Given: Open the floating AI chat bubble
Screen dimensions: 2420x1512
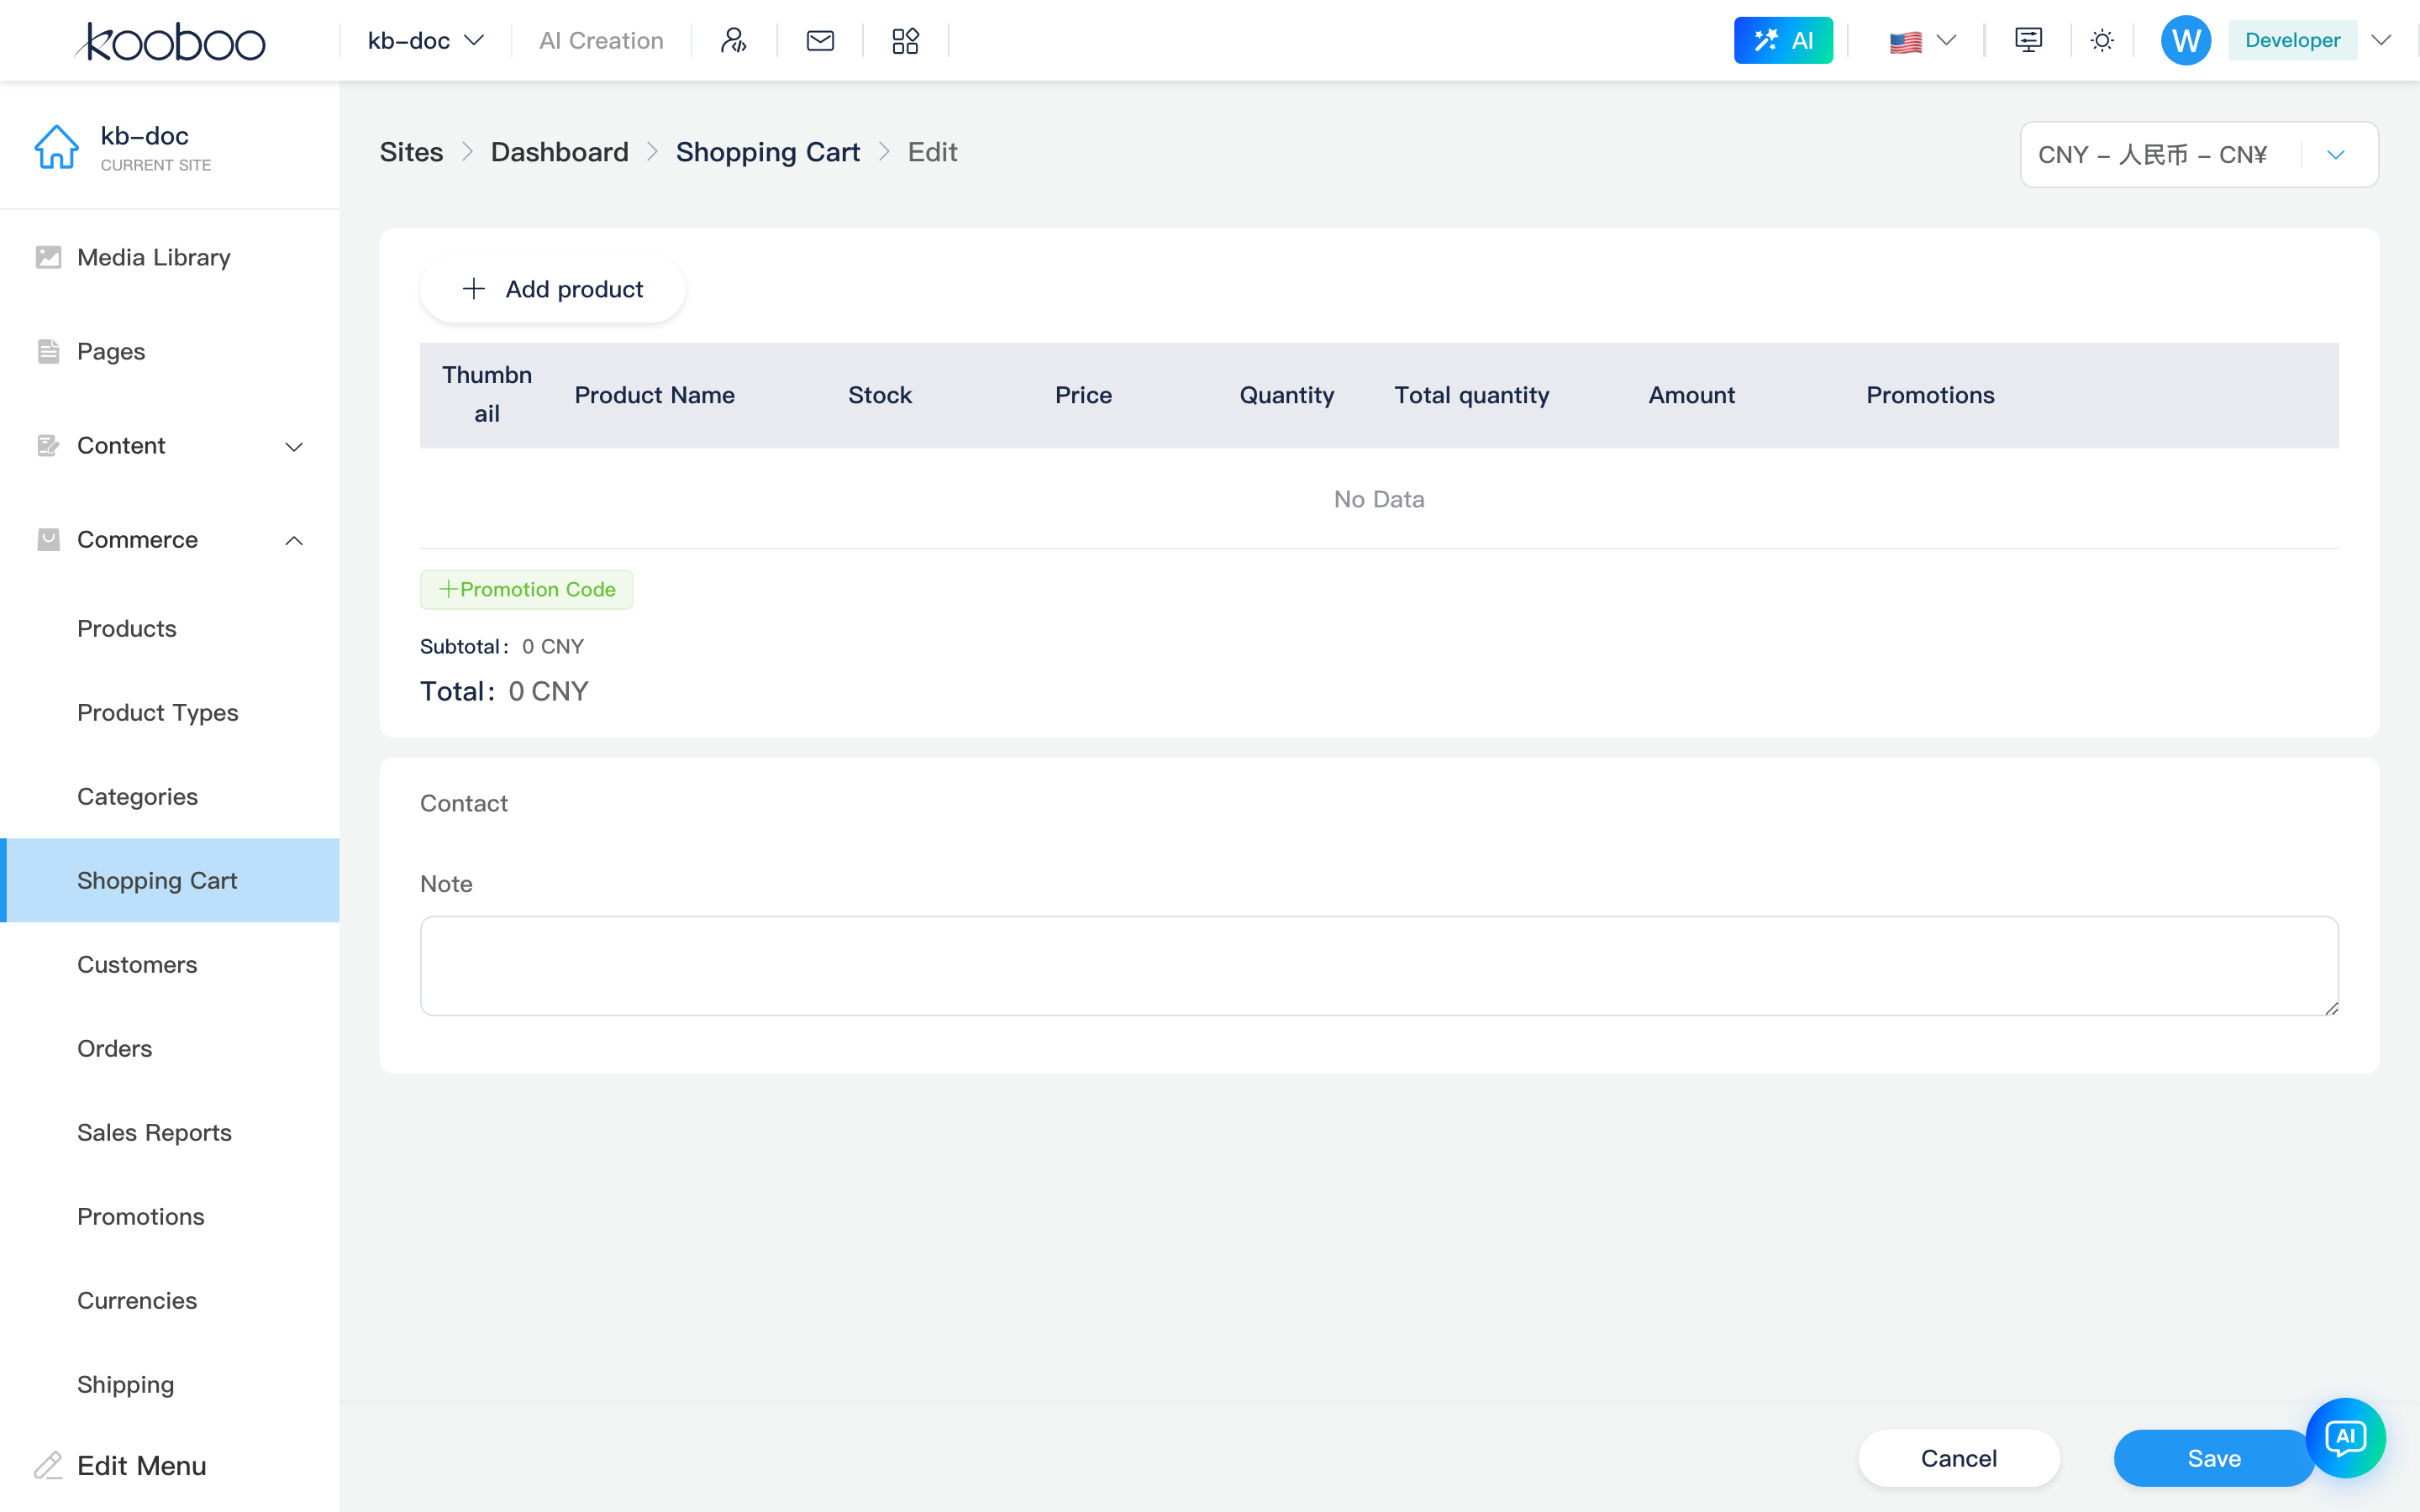Looking at the screenshot, I should [2345, 1437].
